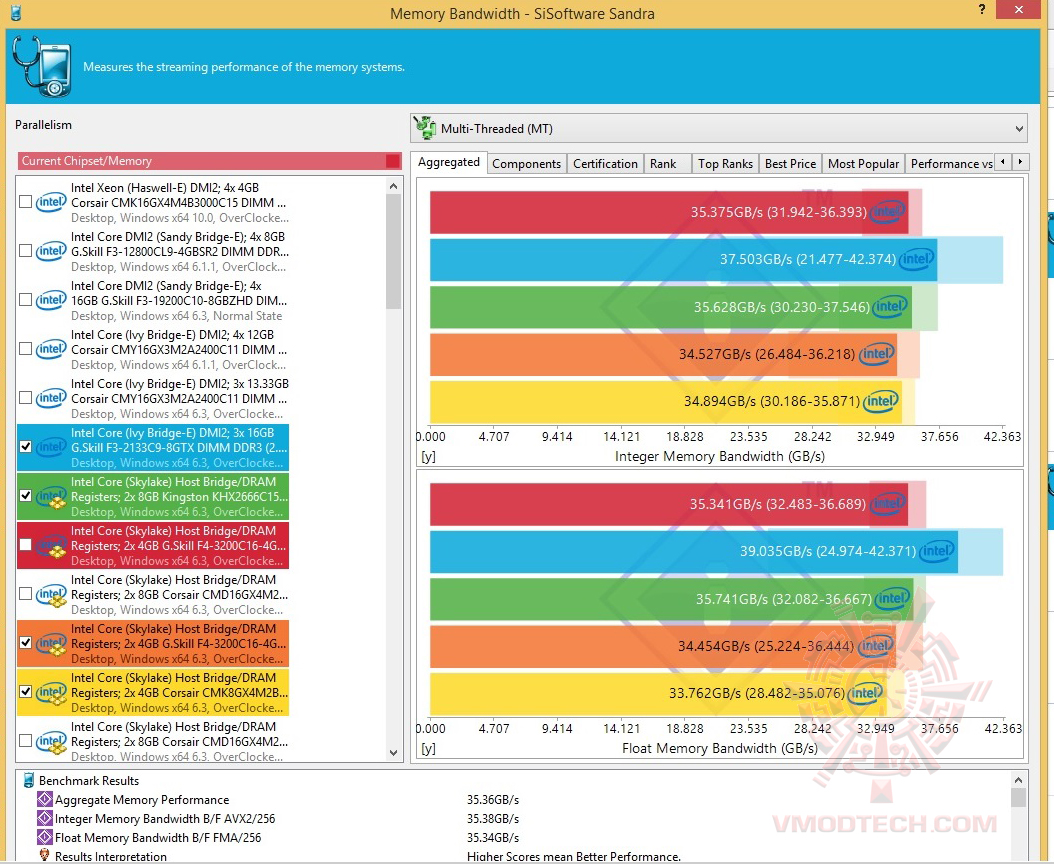This screenshot has width=1054, height=864.
Task: Check the Sandy Bridge-E 16GB G.Skill F3-19200C10 entry
Action: 26,300
